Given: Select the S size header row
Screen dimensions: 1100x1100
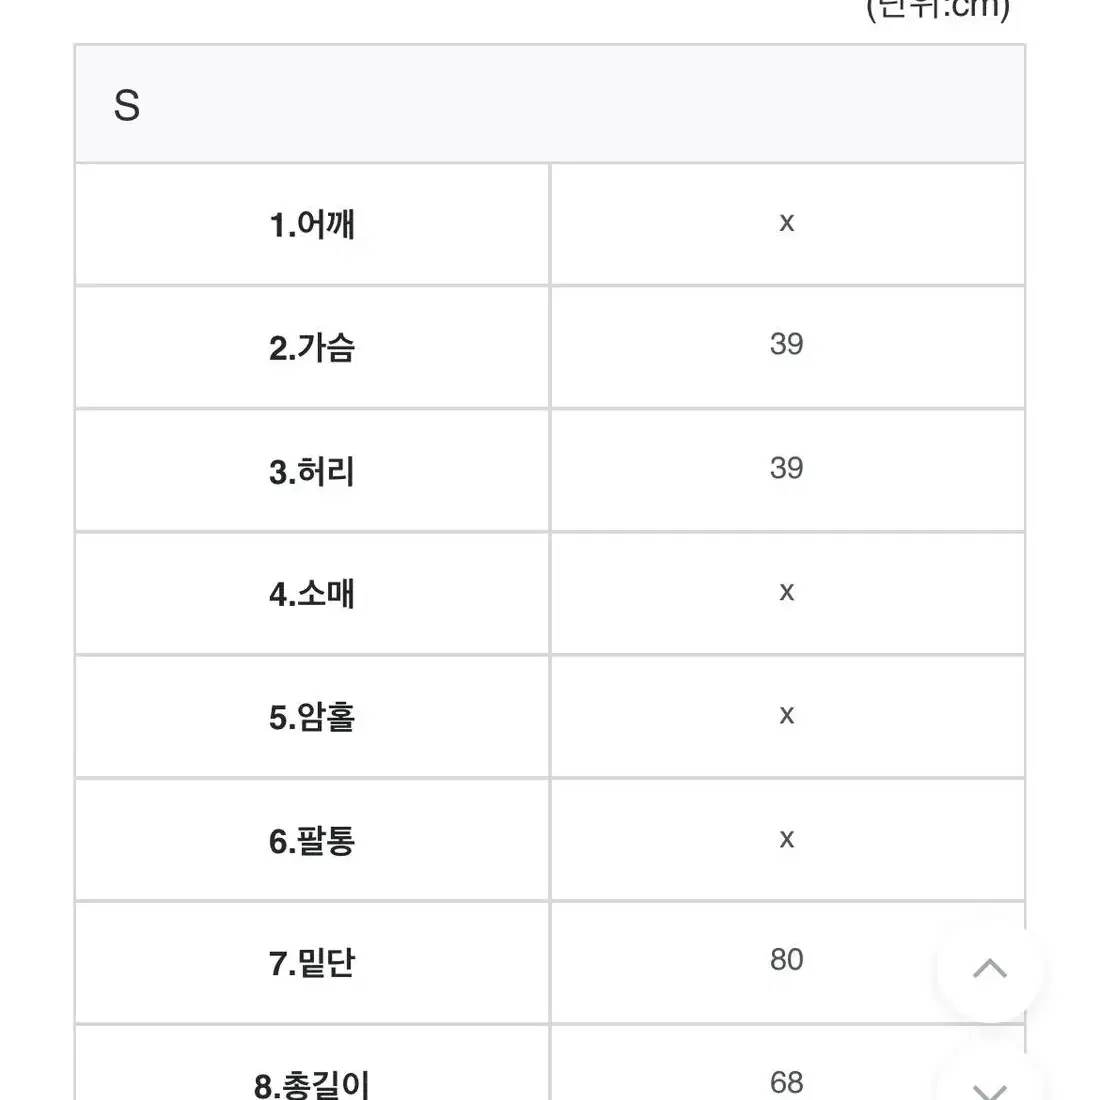Looking at the screenshot, I should pyautogui.click(x=549, y=105).
